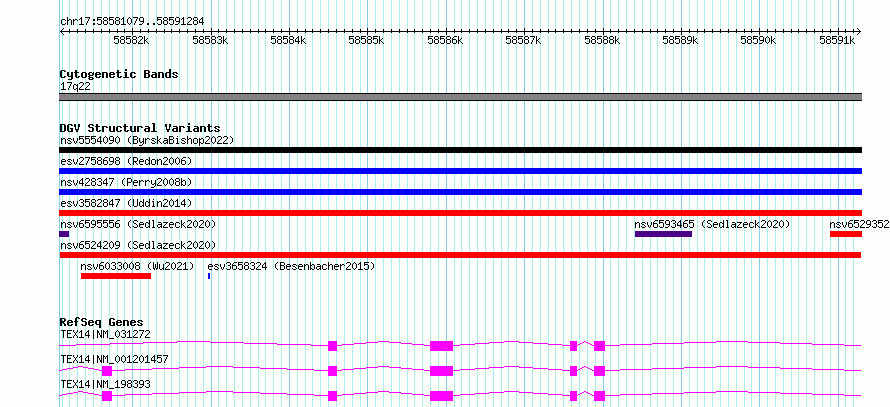This screenshot has height=407, width=890.
Task: Click the RefSeq Genes track title
Action: pyautogui.click(x=102, y=322)
